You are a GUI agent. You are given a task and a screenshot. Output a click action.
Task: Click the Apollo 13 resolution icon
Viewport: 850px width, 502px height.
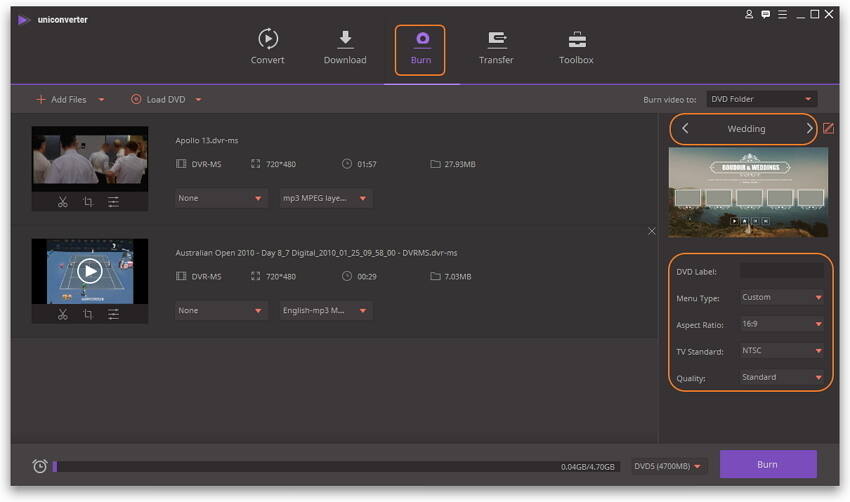pos(255,164)
